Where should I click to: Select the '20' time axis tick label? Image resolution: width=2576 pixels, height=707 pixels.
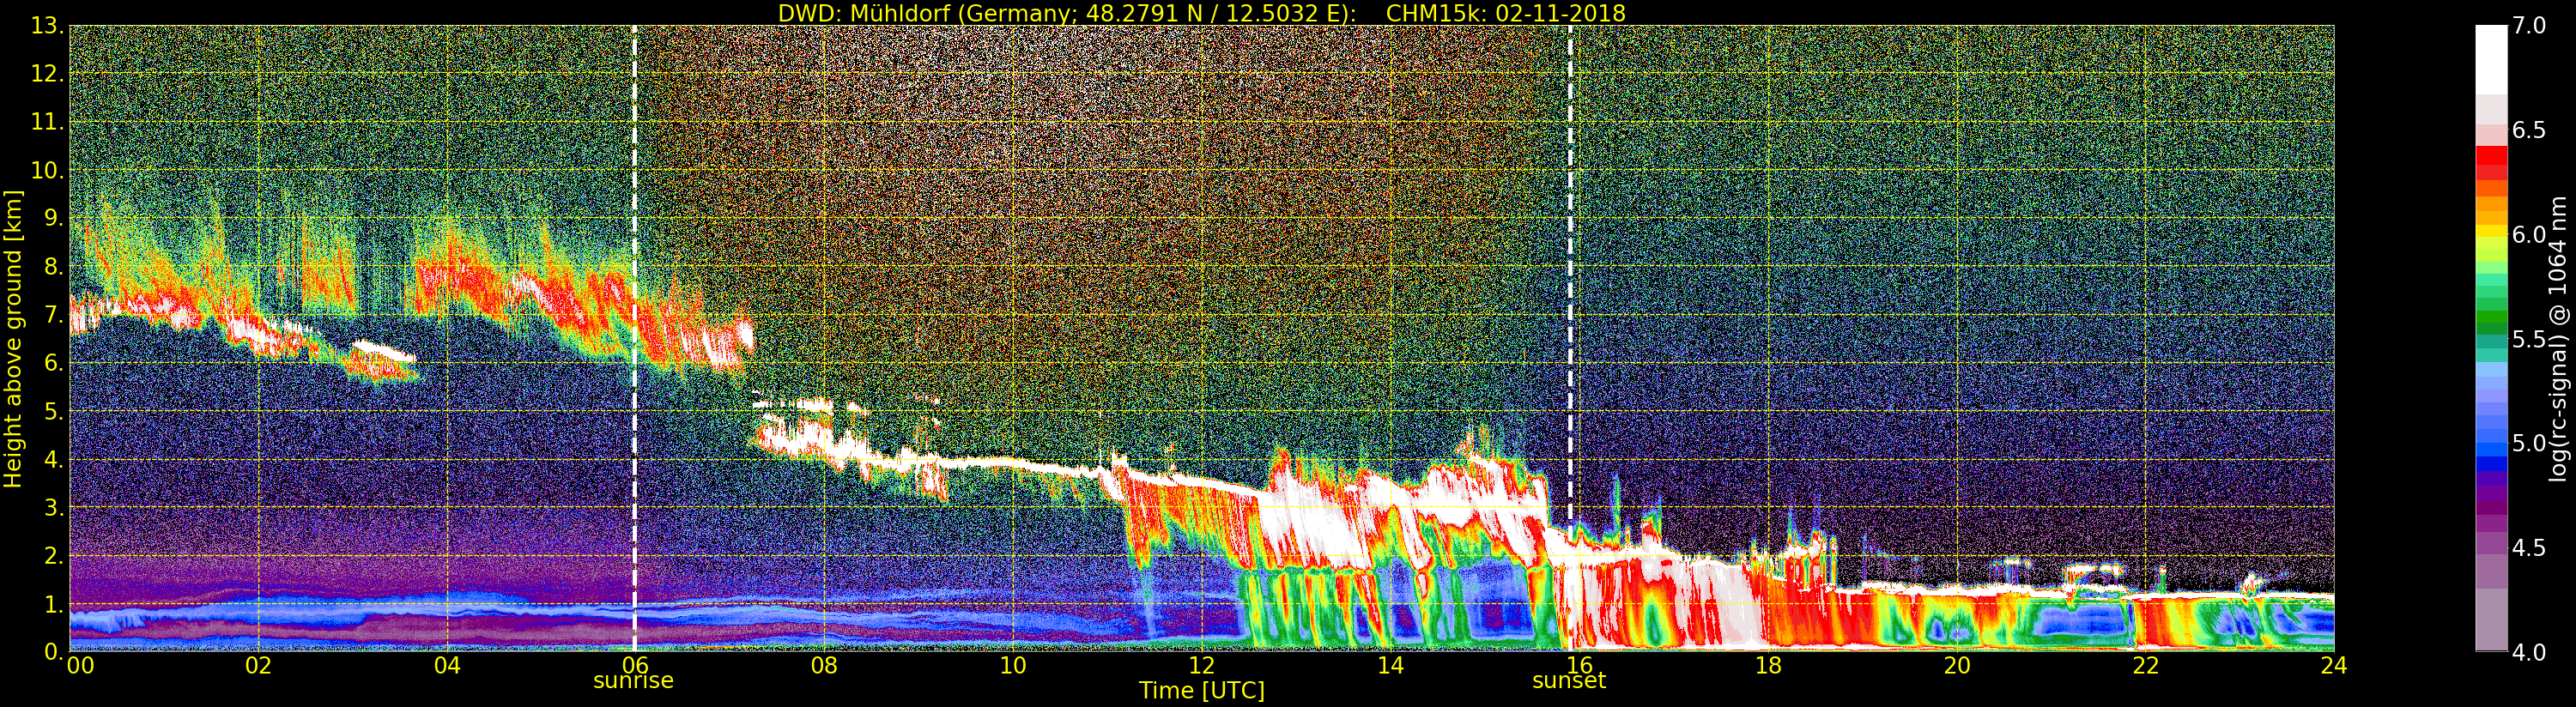(x=1957, y=666)
